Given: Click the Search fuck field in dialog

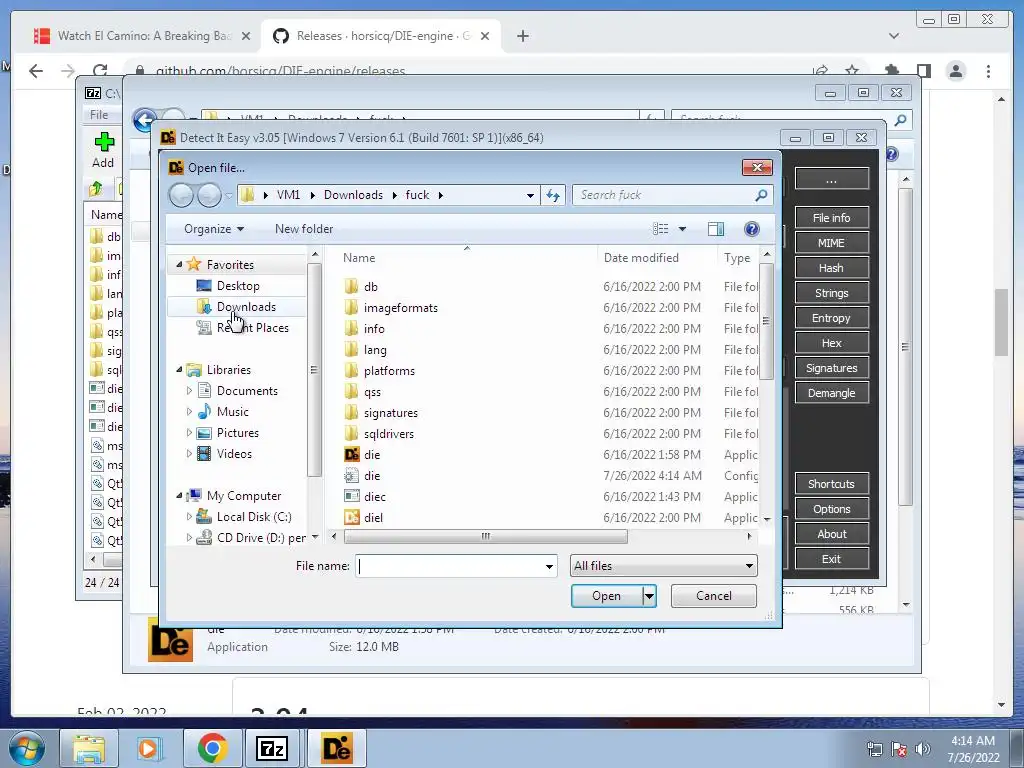Looking at the screenshot, I should (662, 195).
